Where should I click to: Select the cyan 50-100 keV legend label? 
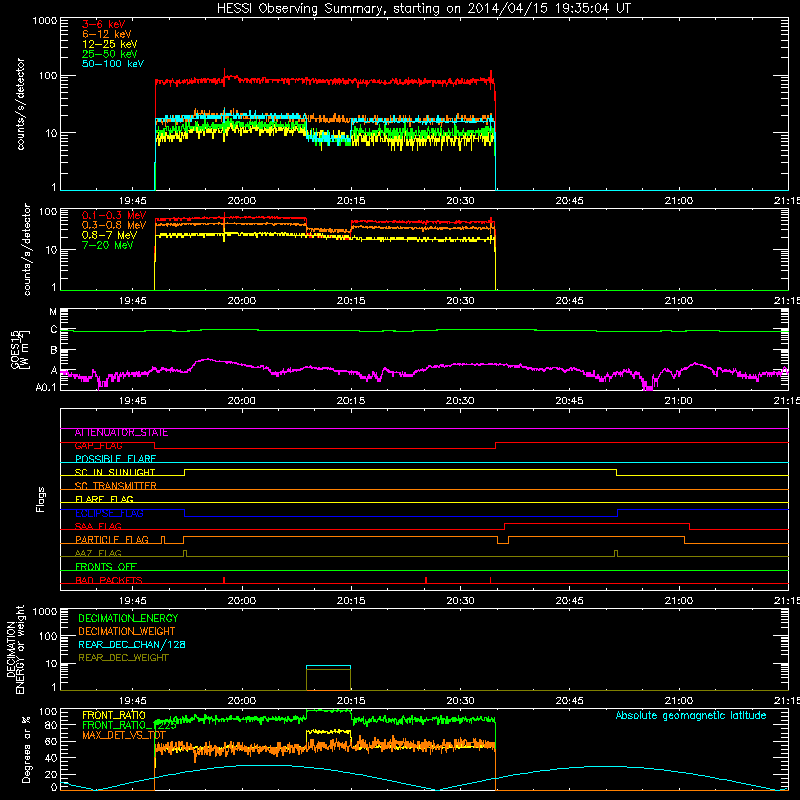tap(113, 64)
